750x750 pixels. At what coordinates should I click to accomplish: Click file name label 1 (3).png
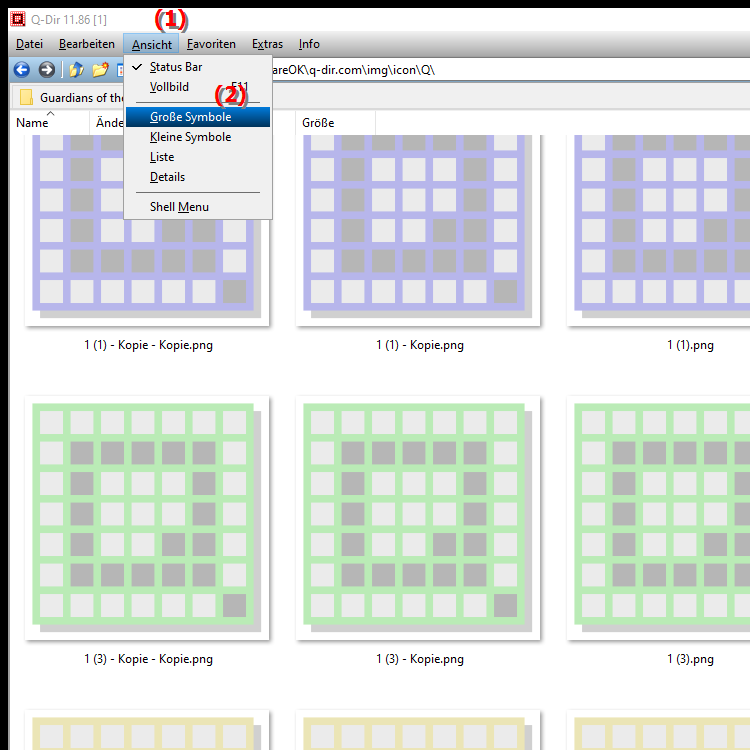(690, 659)
